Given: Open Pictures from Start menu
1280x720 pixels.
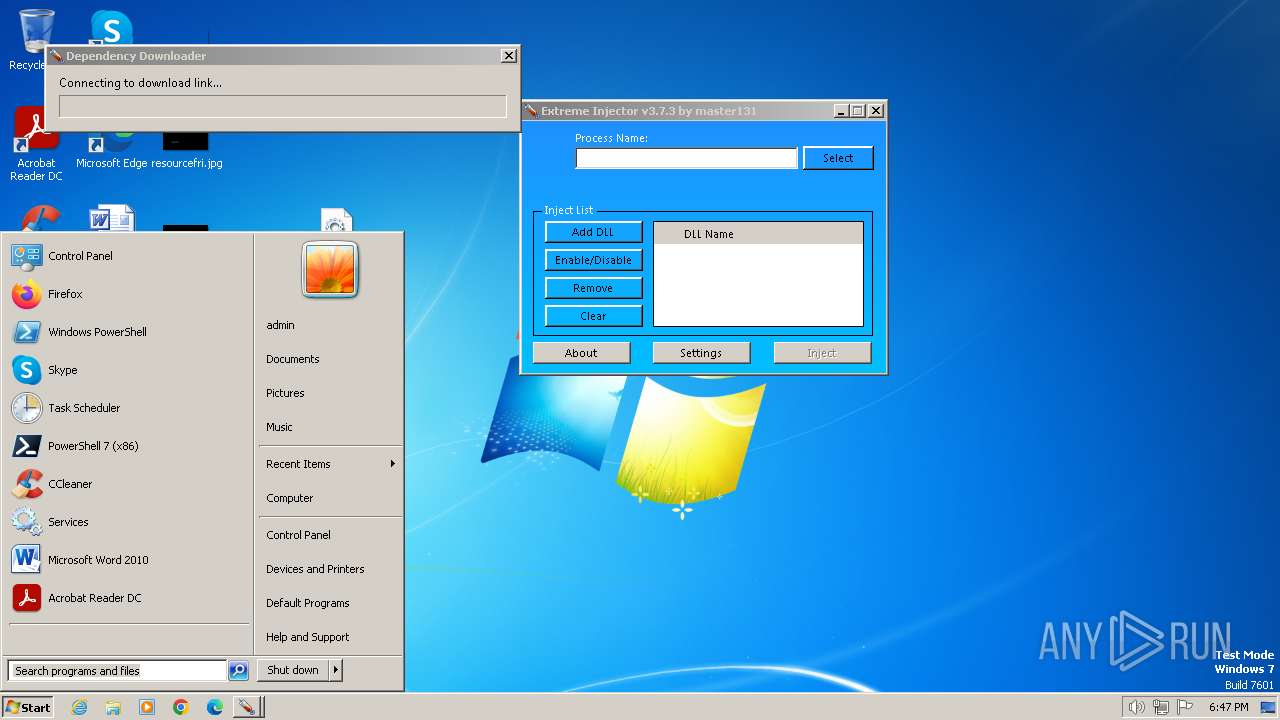Looking at the screenshot, I should click(285, 393).
